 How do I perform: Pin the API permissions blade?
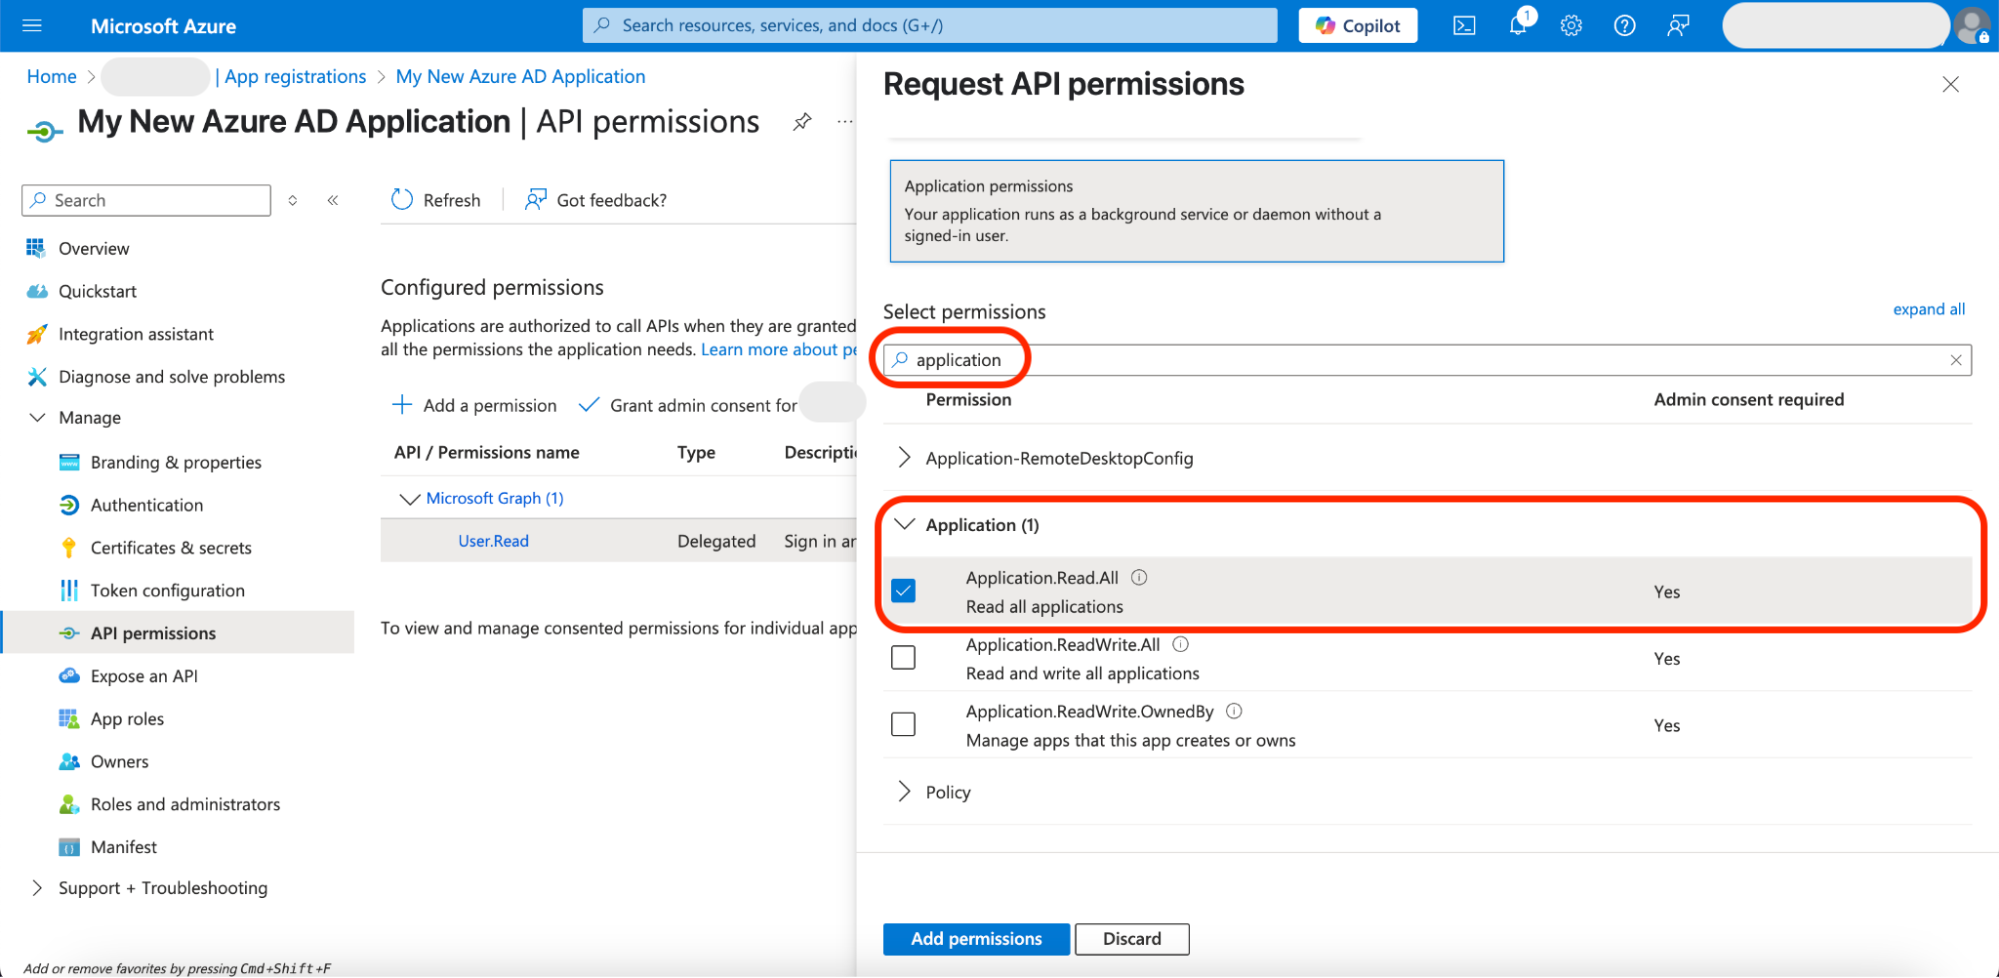802,122
